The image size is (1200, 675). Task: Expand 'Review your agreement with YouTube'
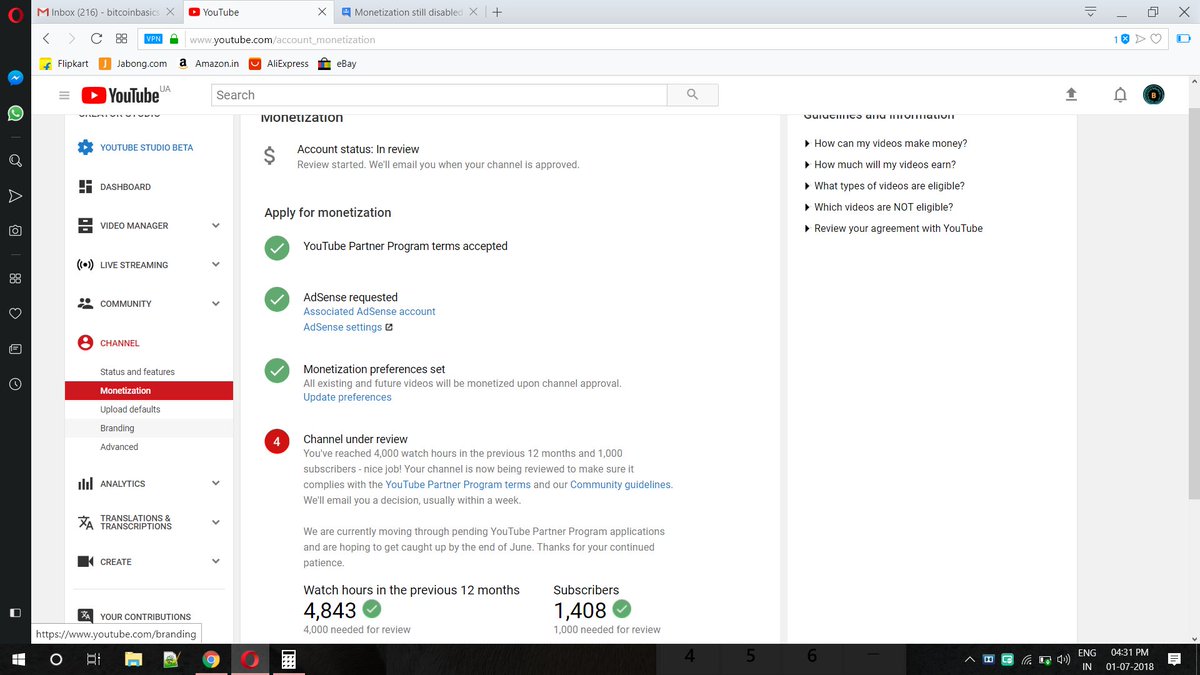point(893,229)
